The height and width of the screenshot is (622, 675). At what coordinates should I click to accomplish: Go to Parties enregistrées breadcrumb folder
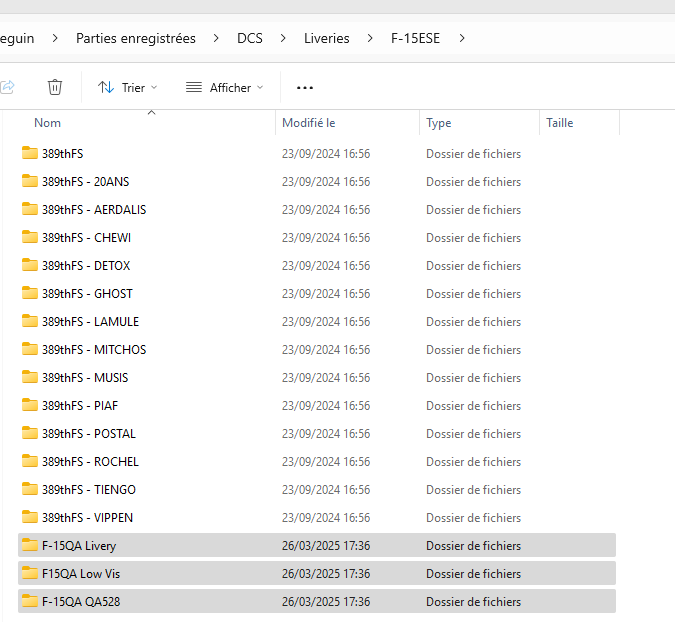click(135, 38)
